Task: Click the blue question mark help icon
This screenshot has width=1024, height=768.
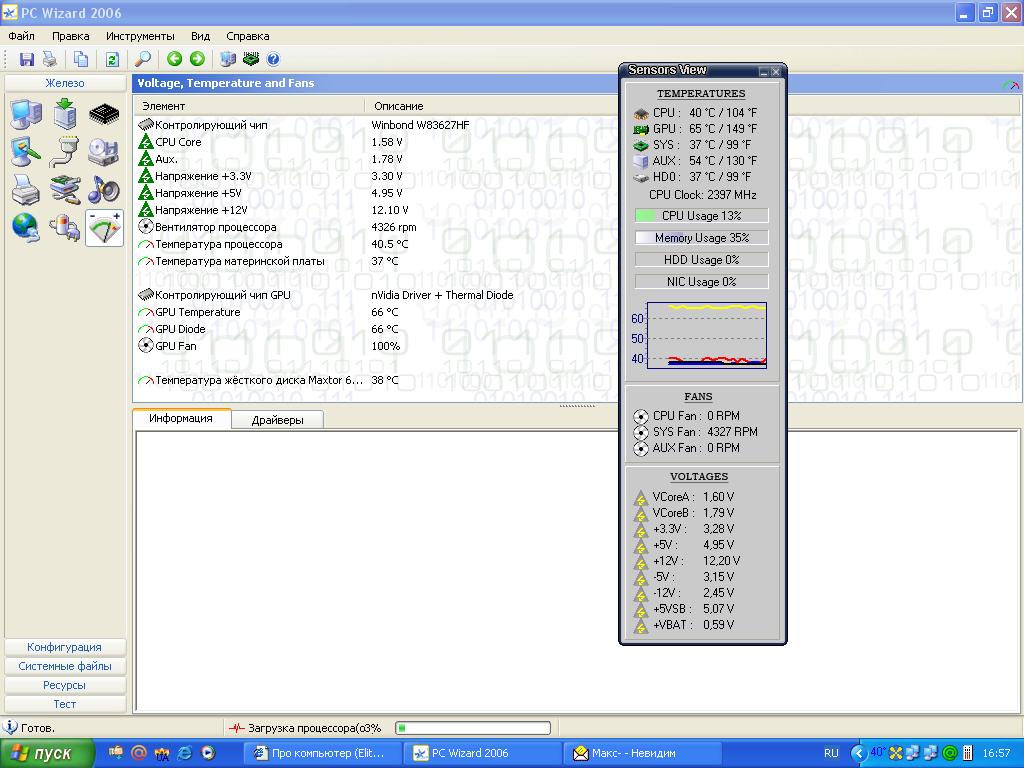Action: pyautogui.click(x=273, y=60)
